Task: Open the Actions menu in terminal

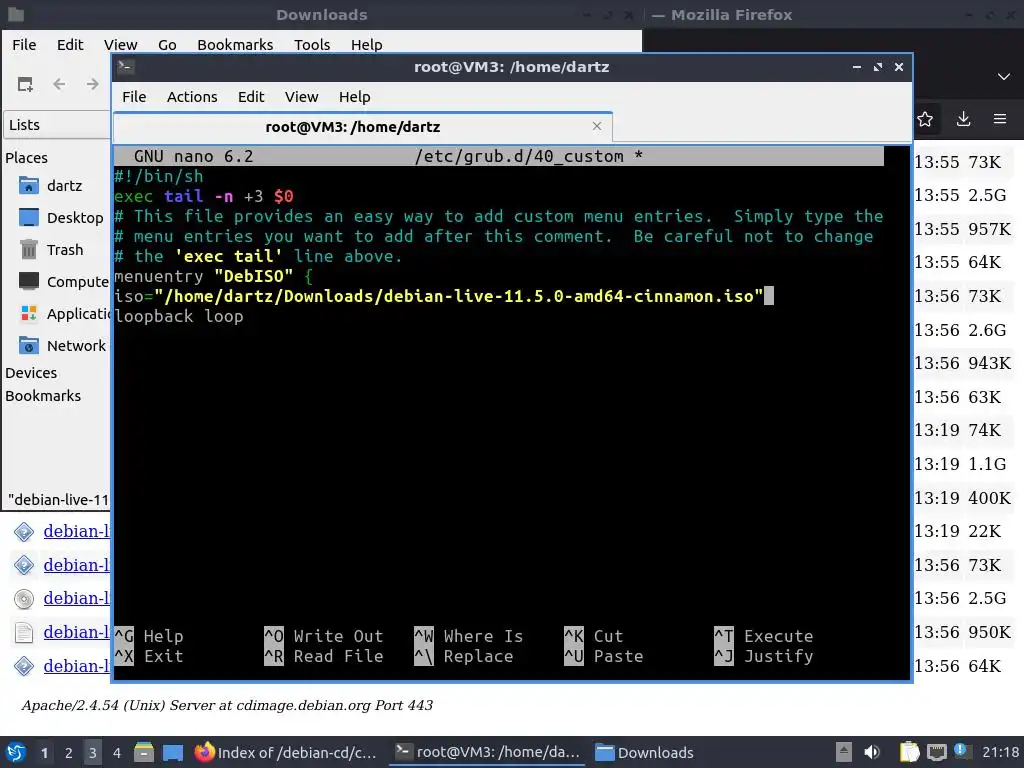Action: pos(192,97)
